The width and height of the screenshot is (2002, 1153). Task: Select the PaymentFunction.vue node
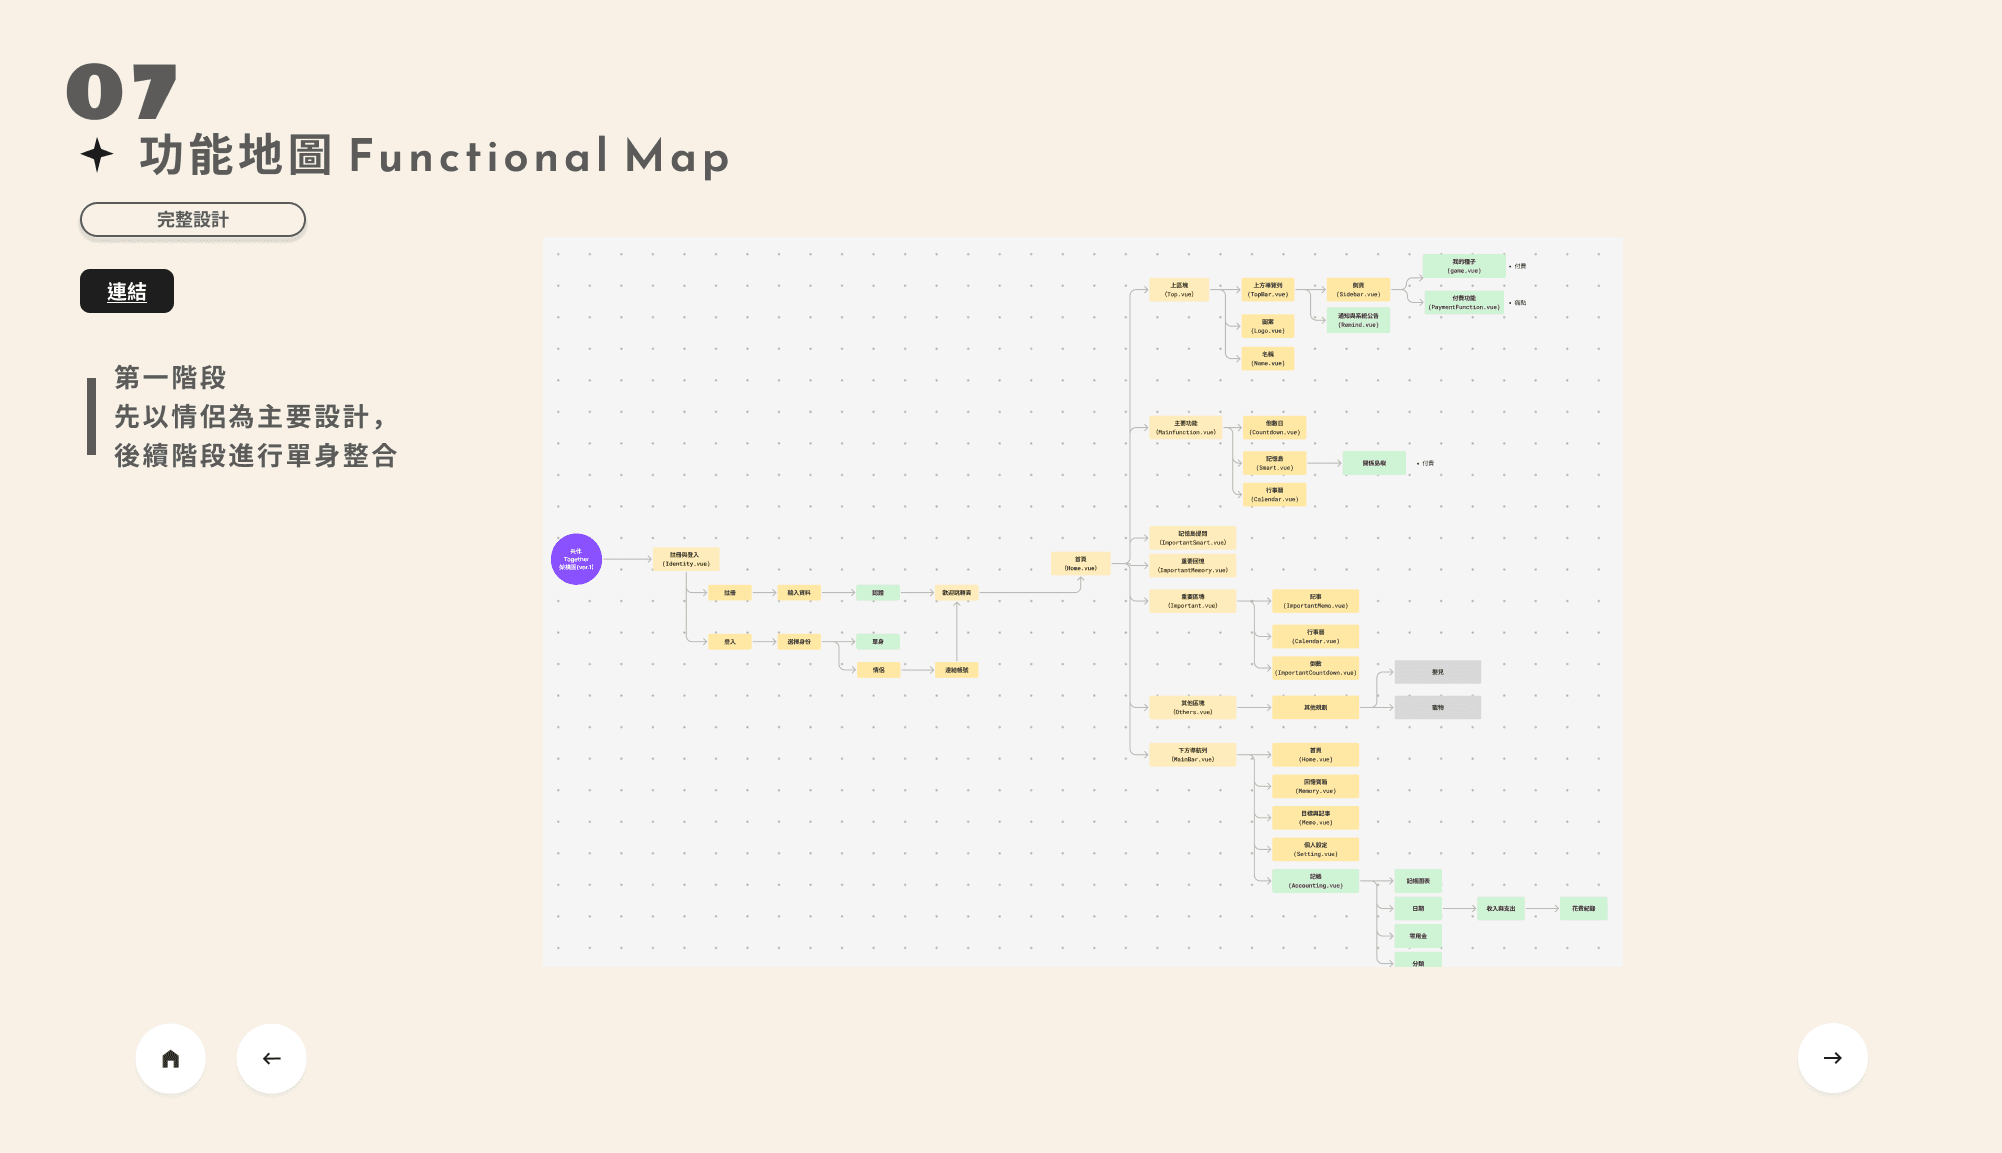click(1464, 302)
